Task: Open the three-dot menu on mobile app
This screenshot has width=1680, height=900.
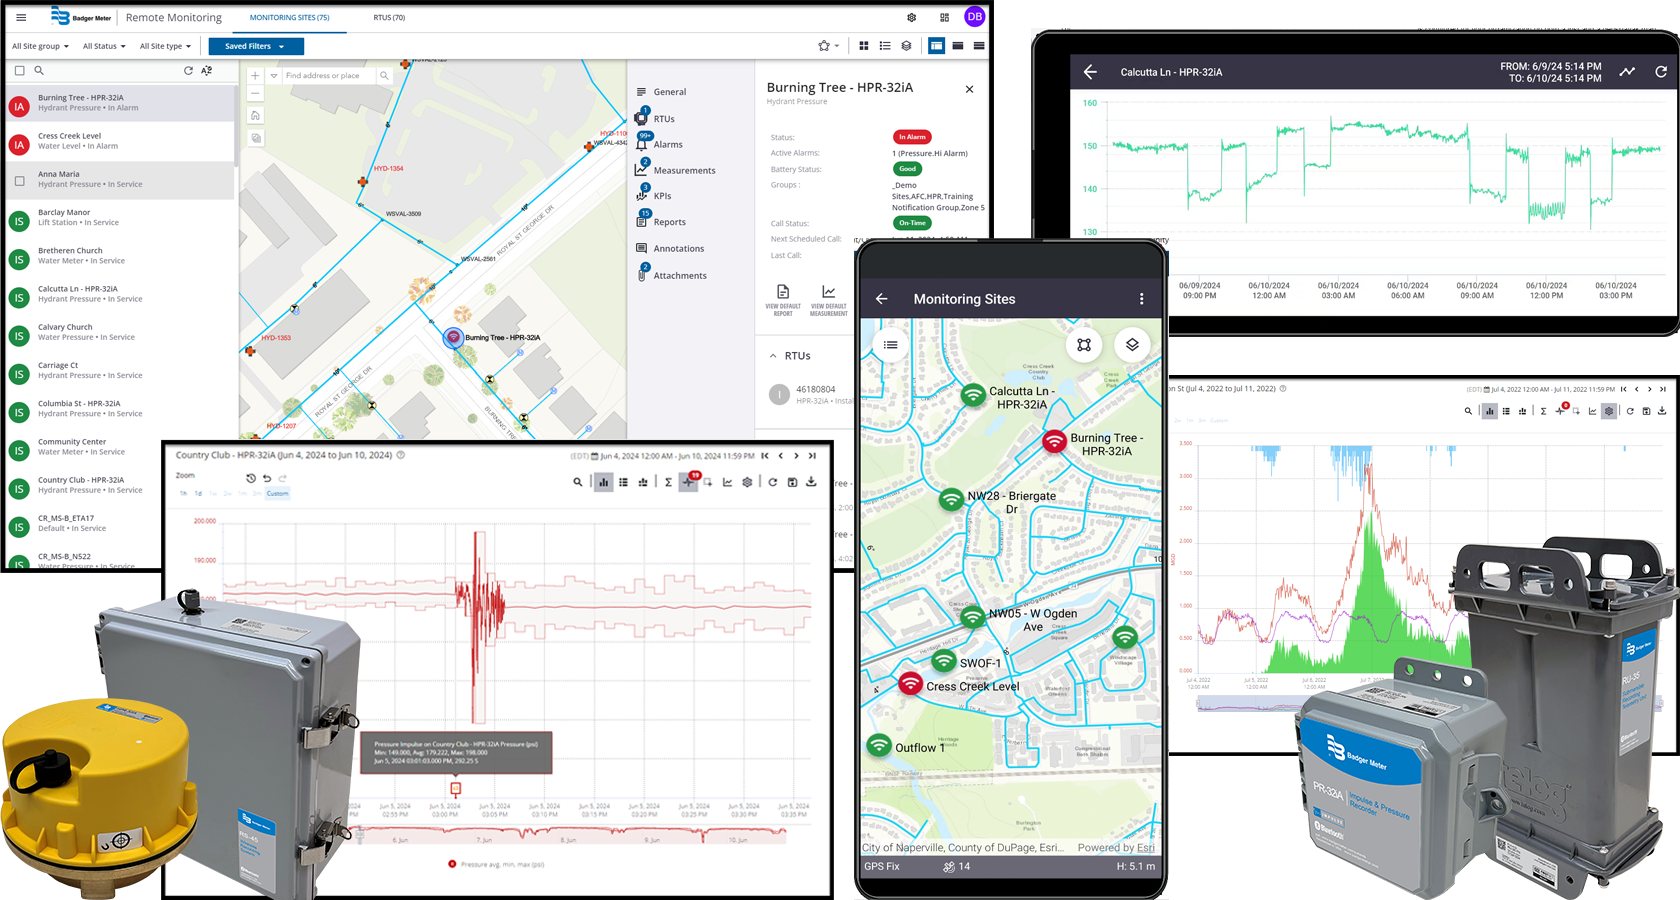Action: click(1141, 299)
